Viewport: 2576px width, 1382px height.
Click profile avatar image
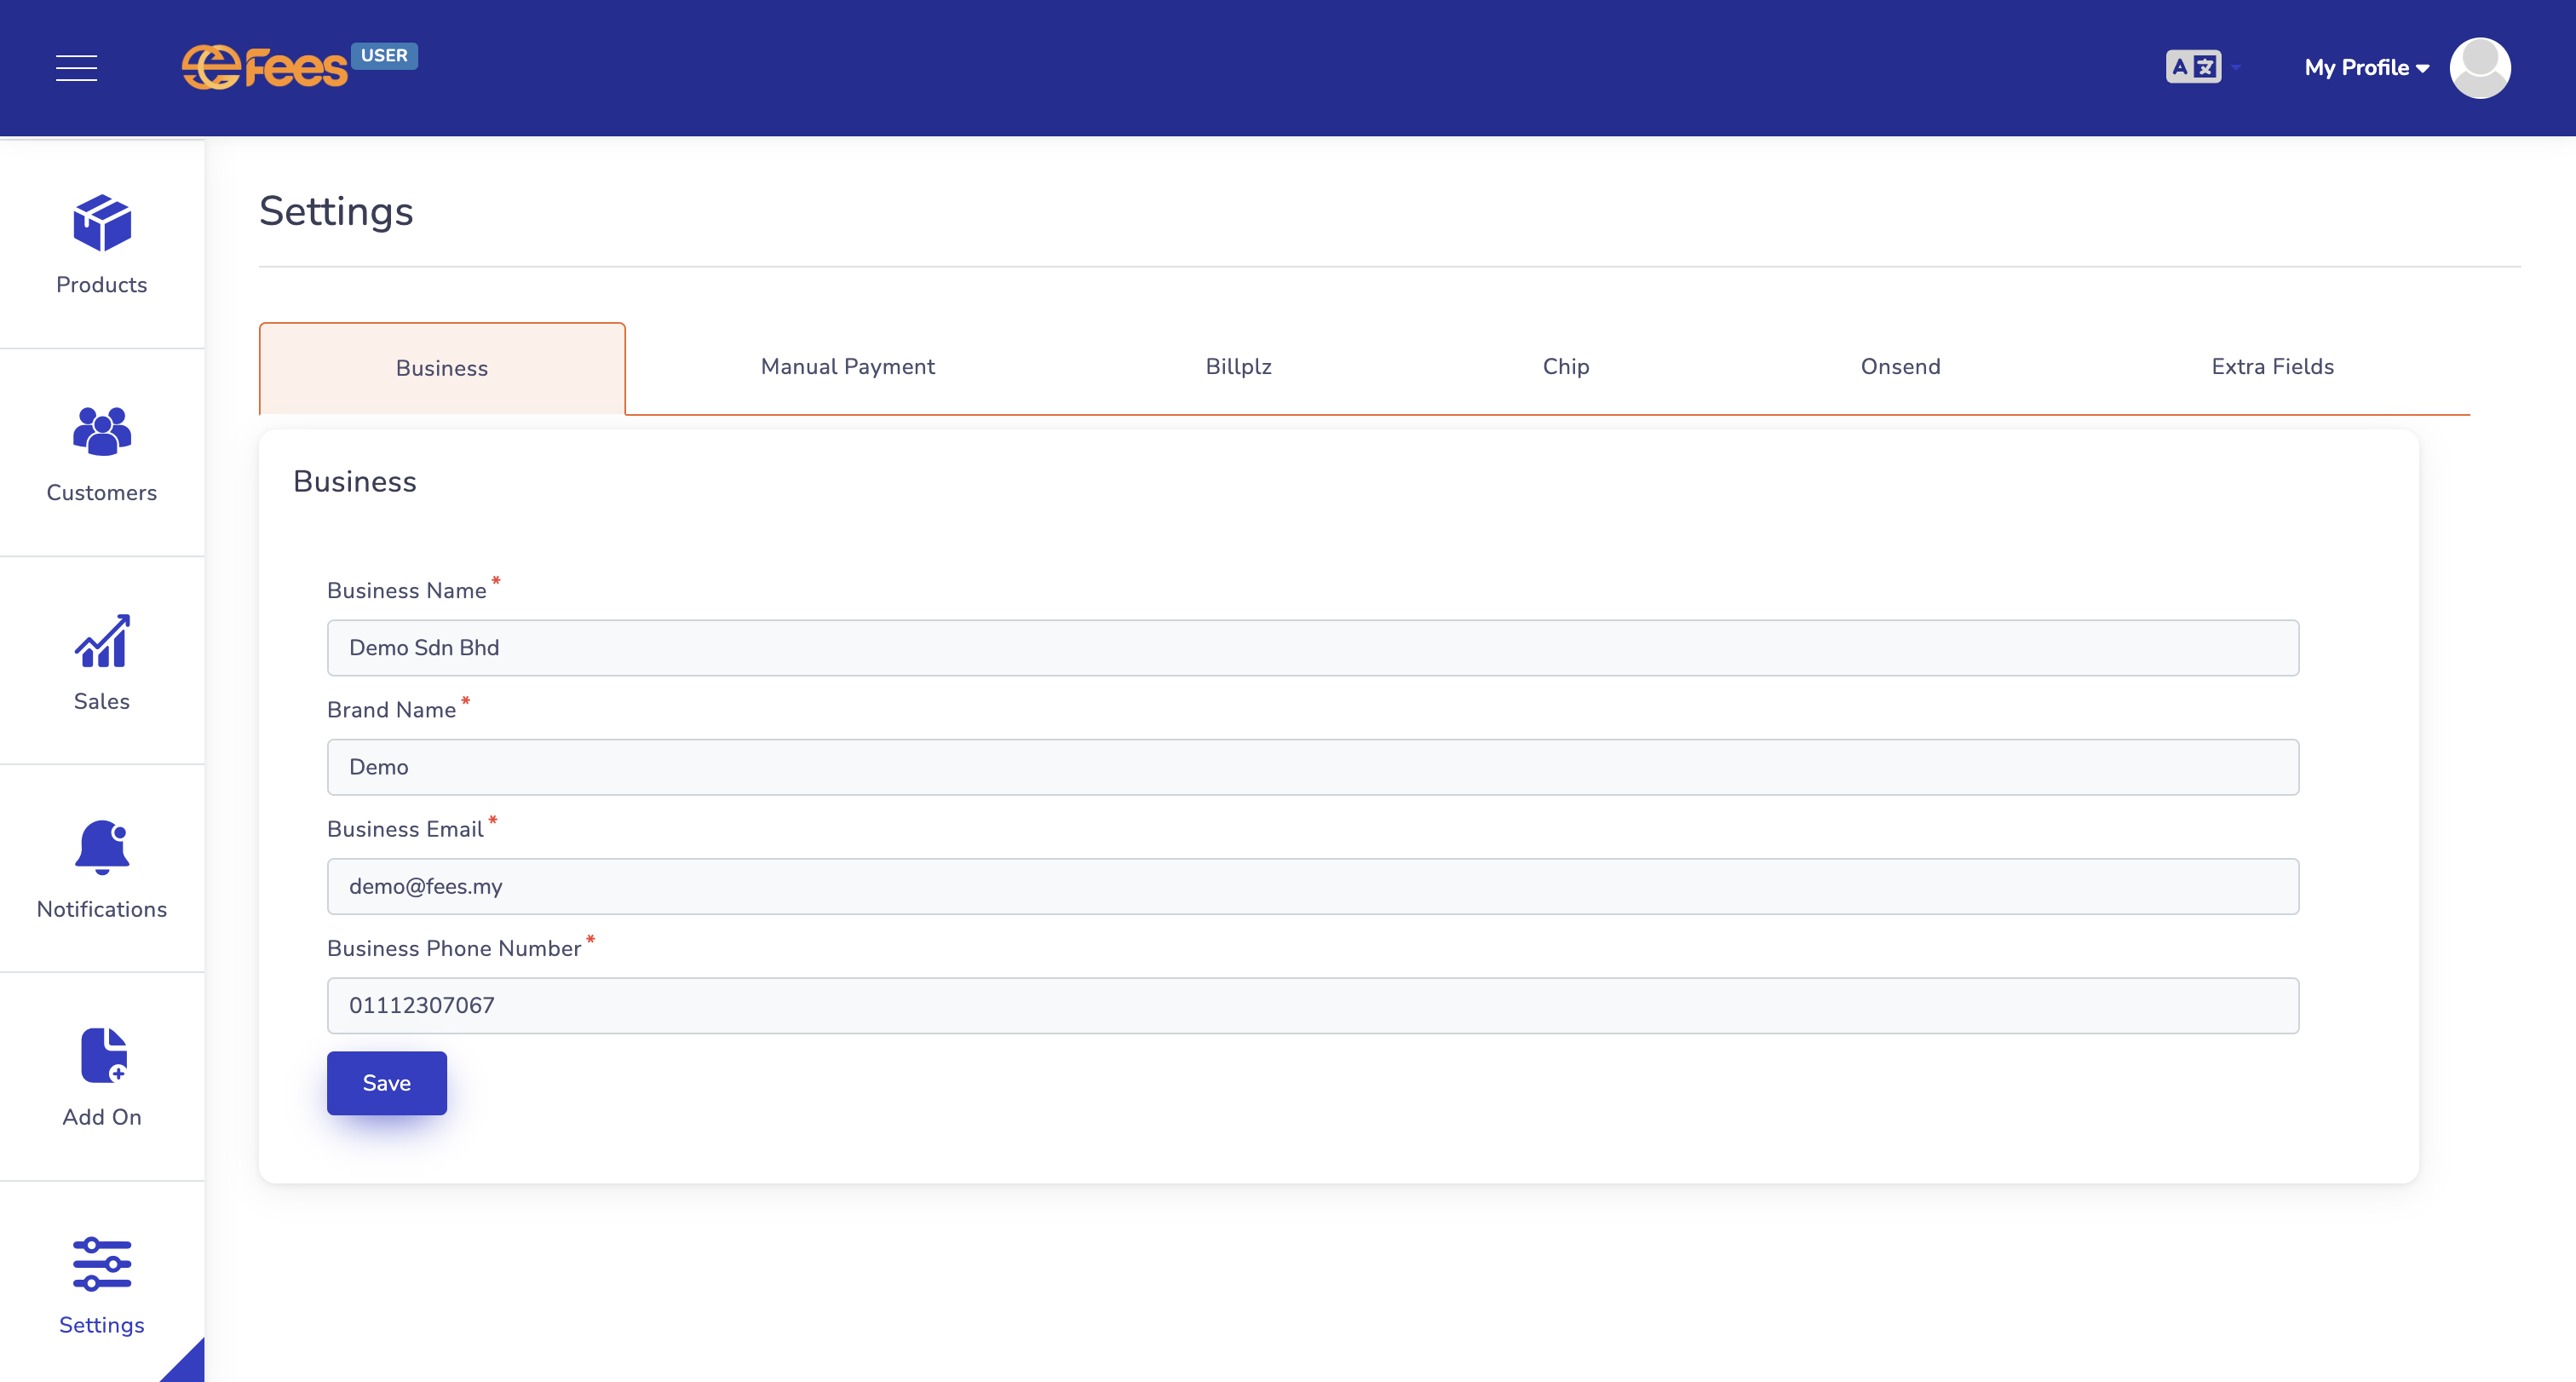(2481, 68)
